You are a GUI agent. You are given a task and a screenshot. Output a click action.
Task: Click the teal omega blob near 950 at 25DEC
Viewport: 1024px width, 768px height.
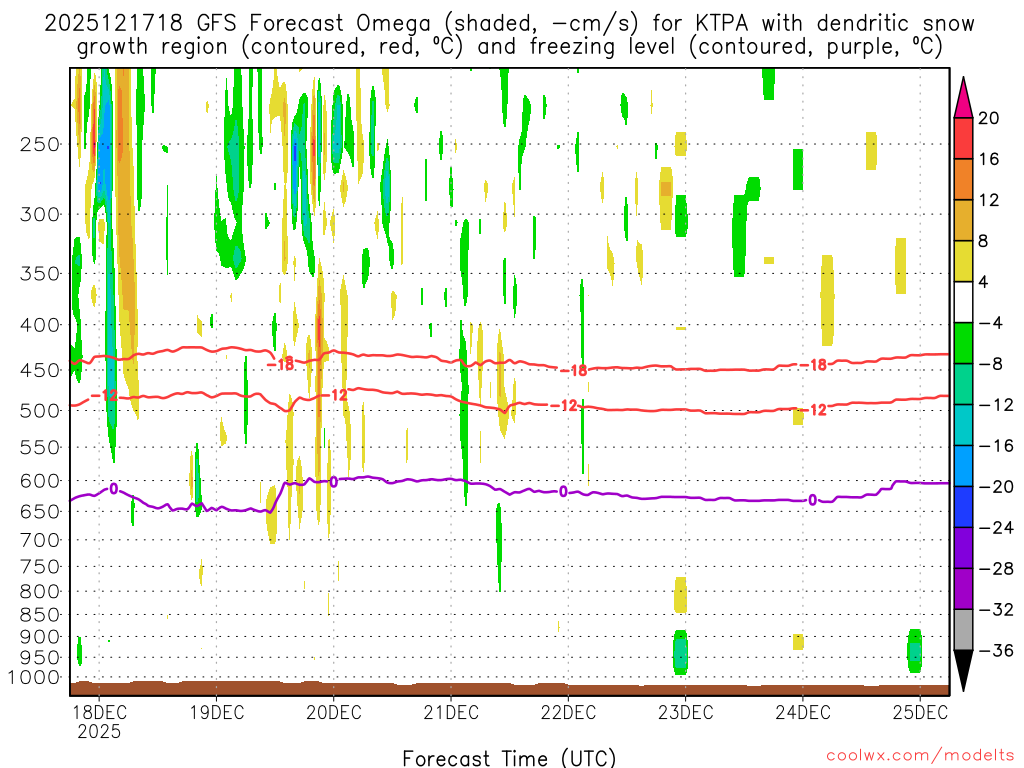click(x=914, y=651)
